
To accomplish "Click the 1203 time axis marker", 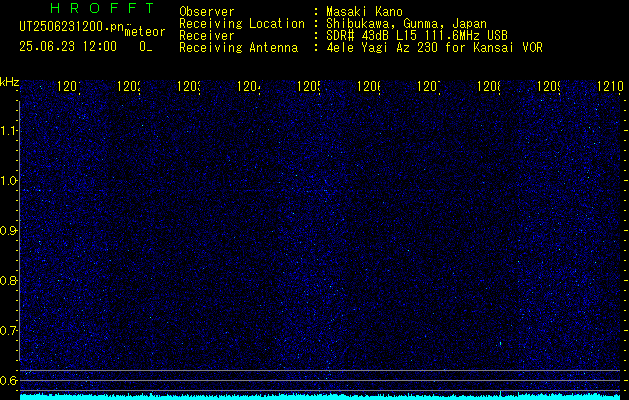I will [x=189, y=86].
